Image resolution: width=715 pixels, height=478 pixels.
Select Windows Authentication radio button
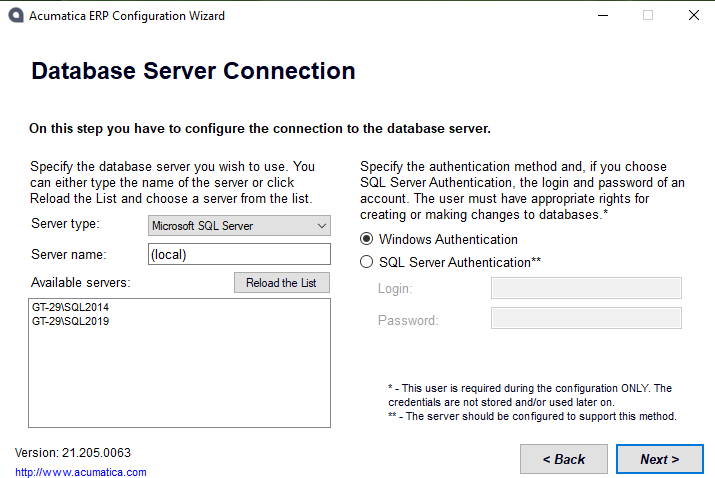pos(367,239)
